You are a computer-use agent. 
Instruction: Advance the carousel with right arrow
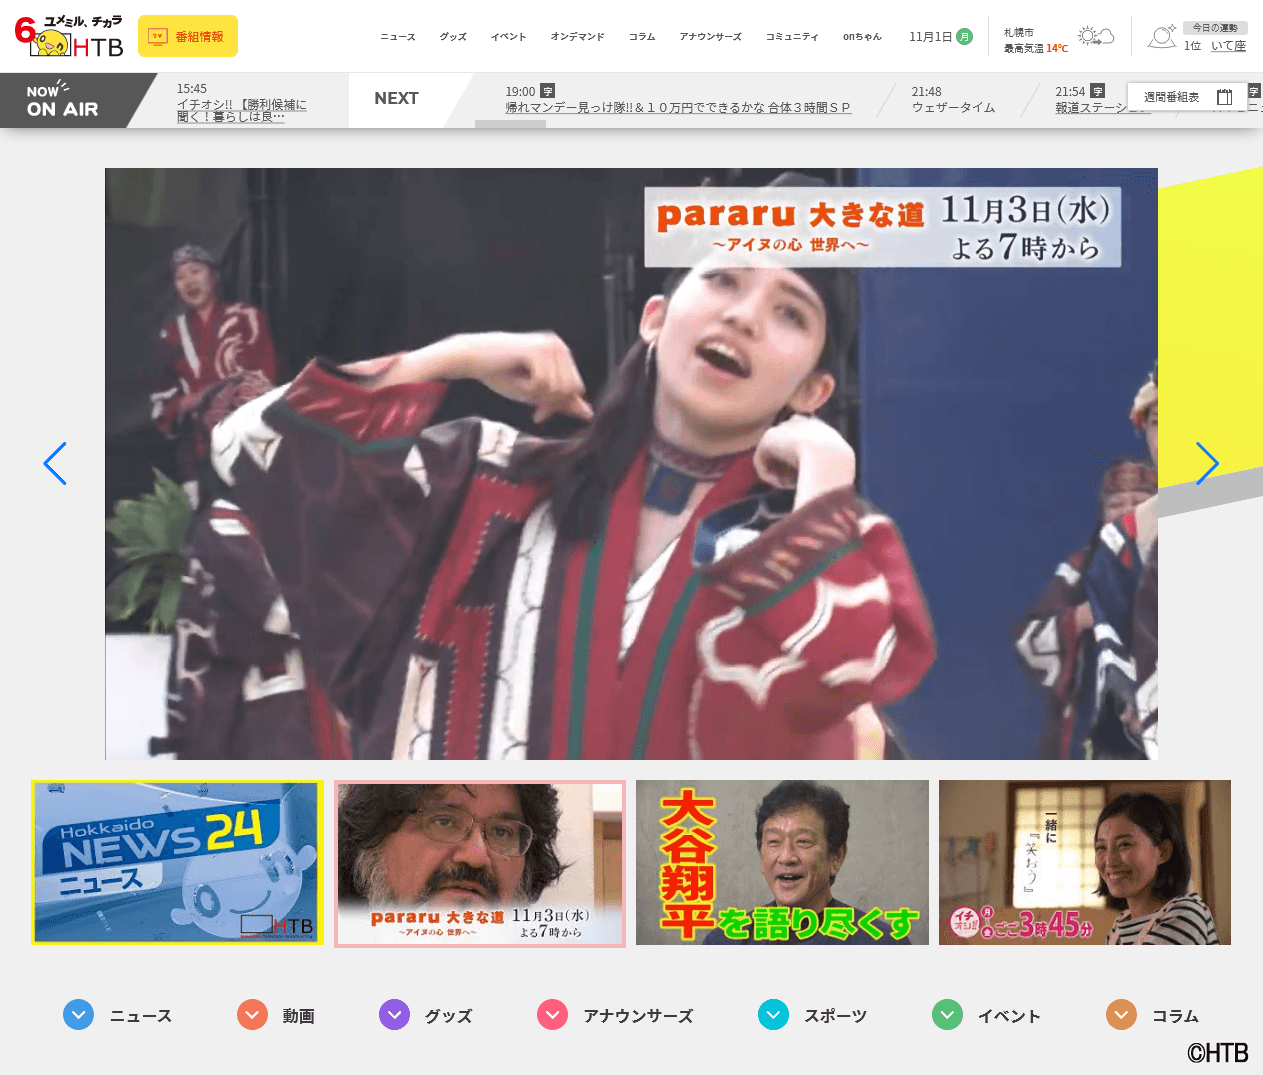click(x=1207, y=463)
